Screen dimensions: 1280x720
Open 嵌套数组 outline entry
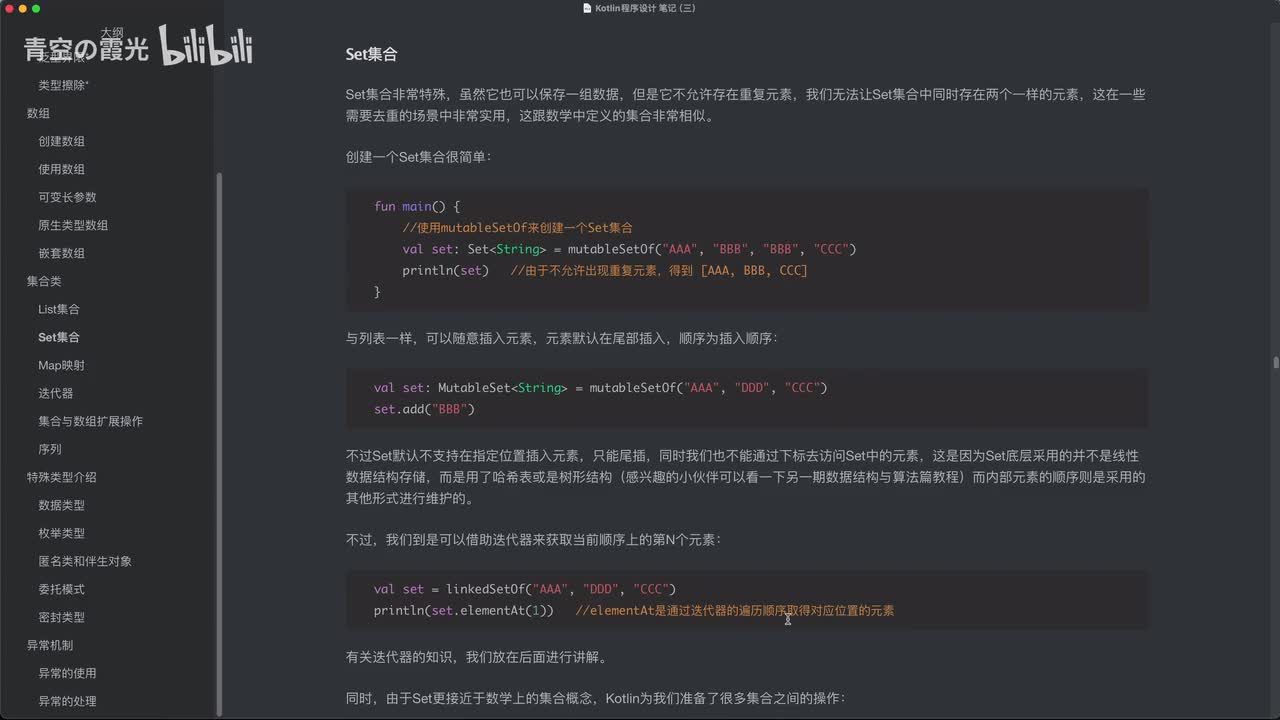point(61,253)
